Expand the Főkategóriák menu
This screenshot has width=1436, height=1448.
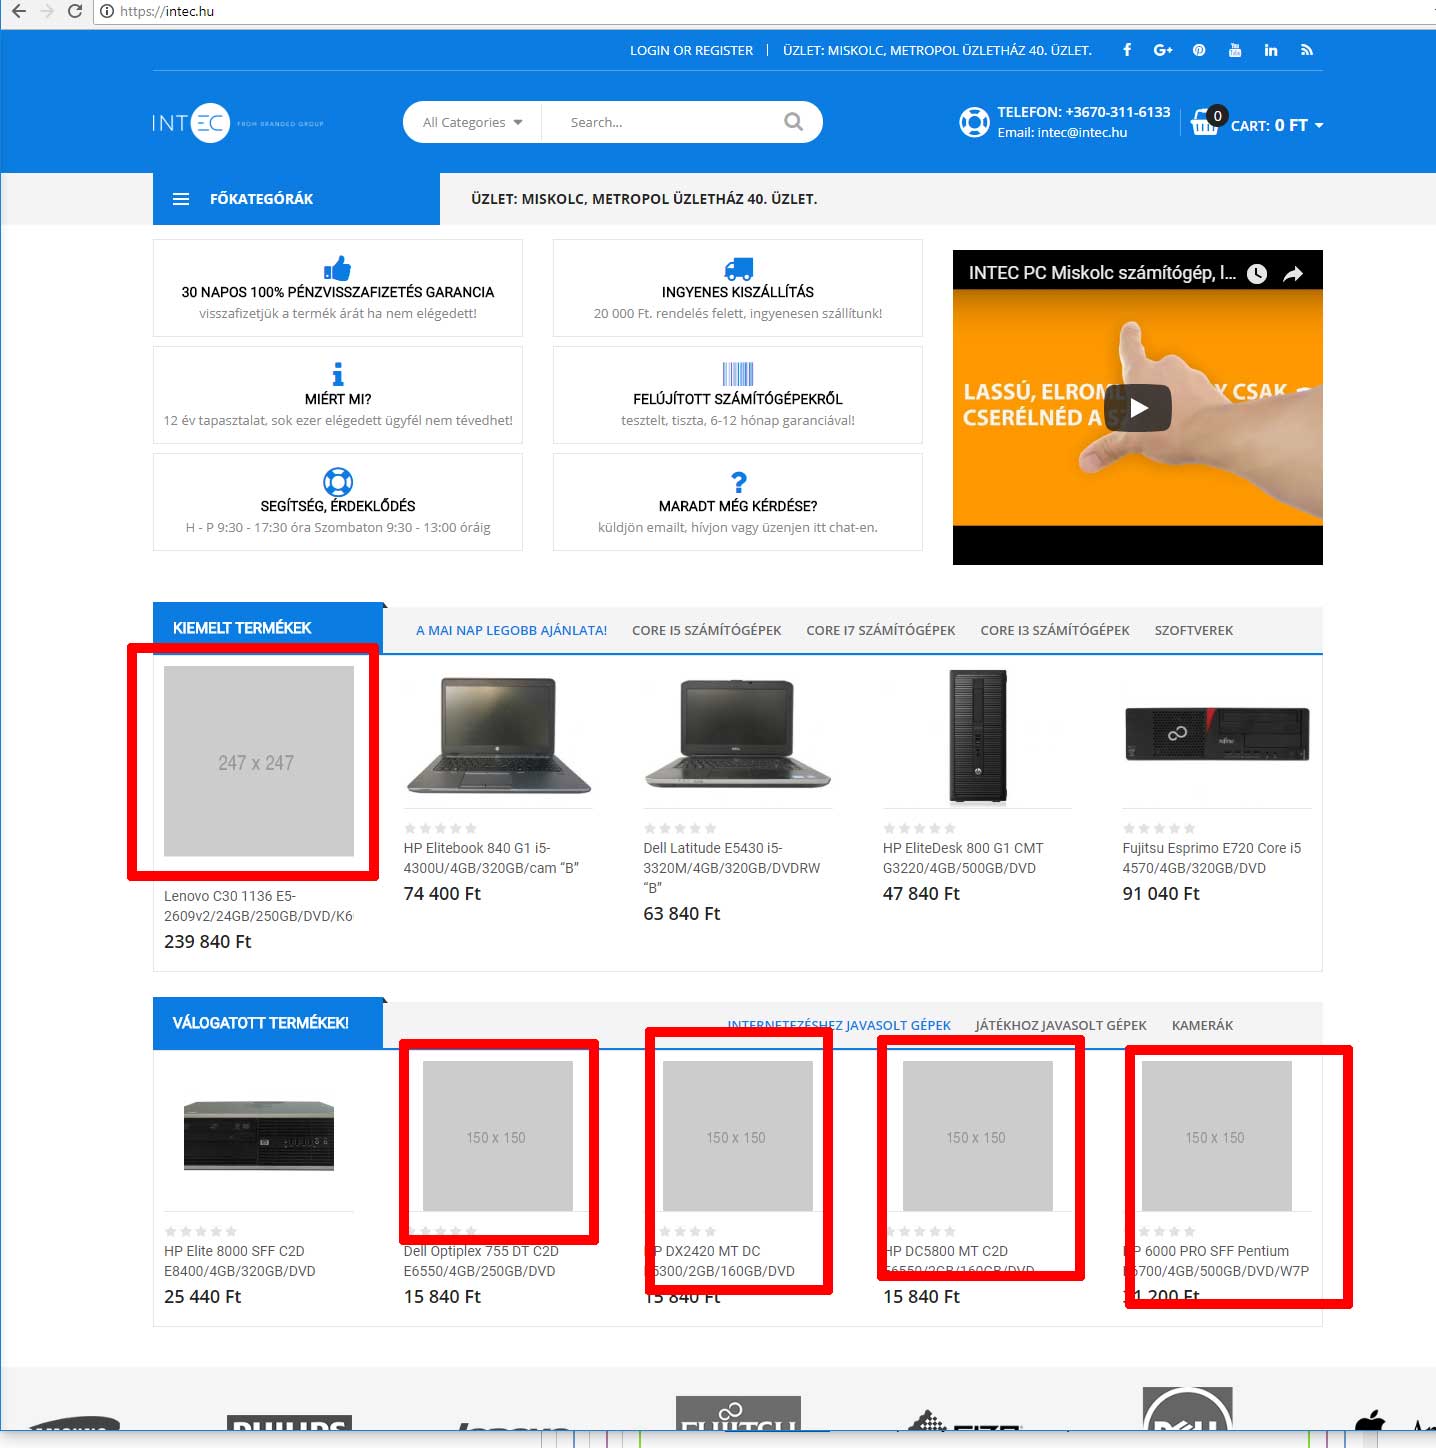[296, 199]
